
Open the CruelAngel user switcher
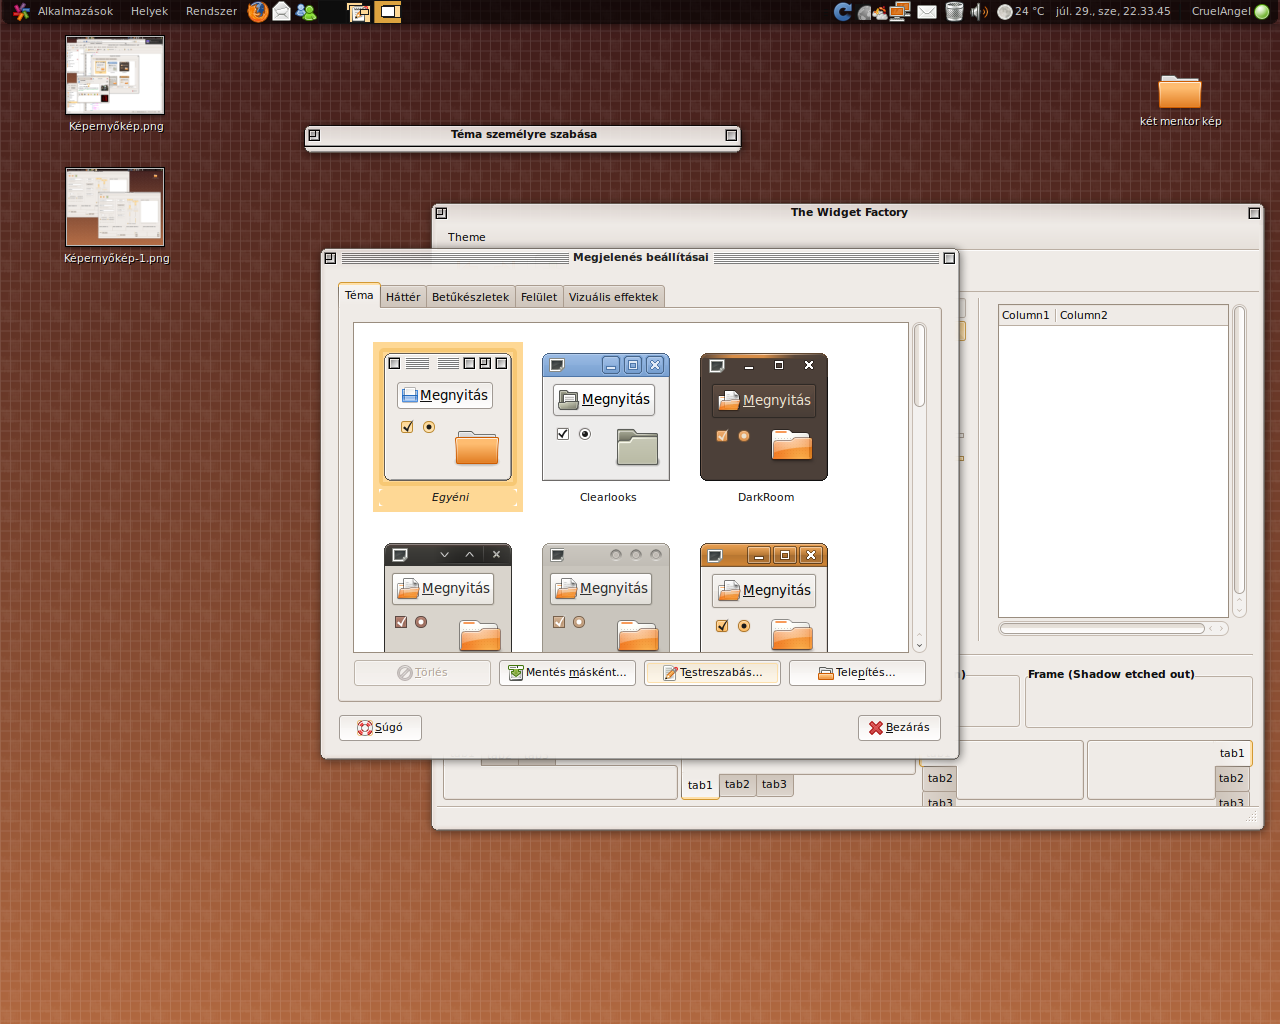point(1221,12)
